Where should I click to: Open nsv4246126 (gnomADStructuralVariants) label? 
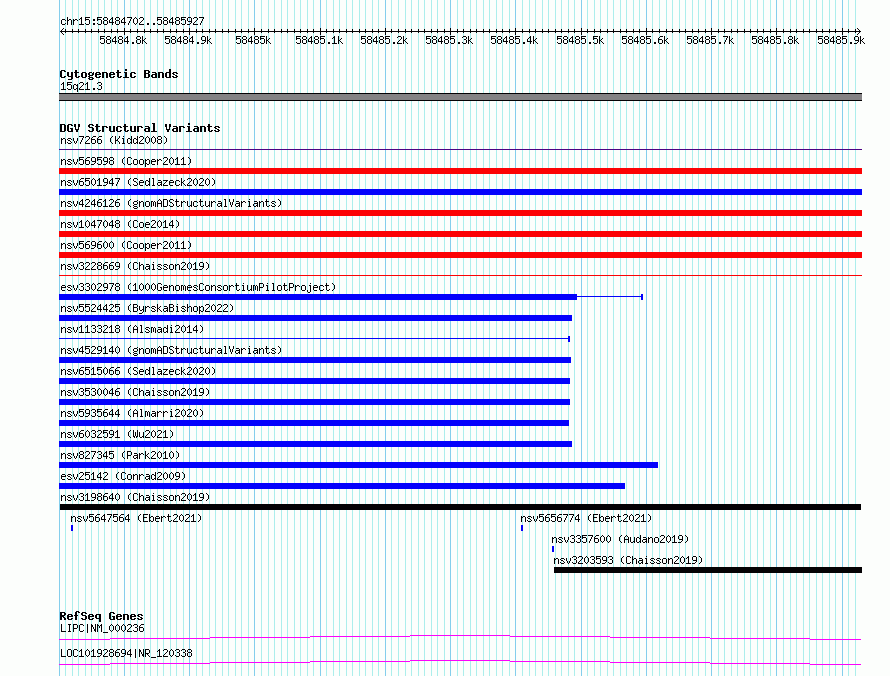pyautogui.click(x=171, y=203)
